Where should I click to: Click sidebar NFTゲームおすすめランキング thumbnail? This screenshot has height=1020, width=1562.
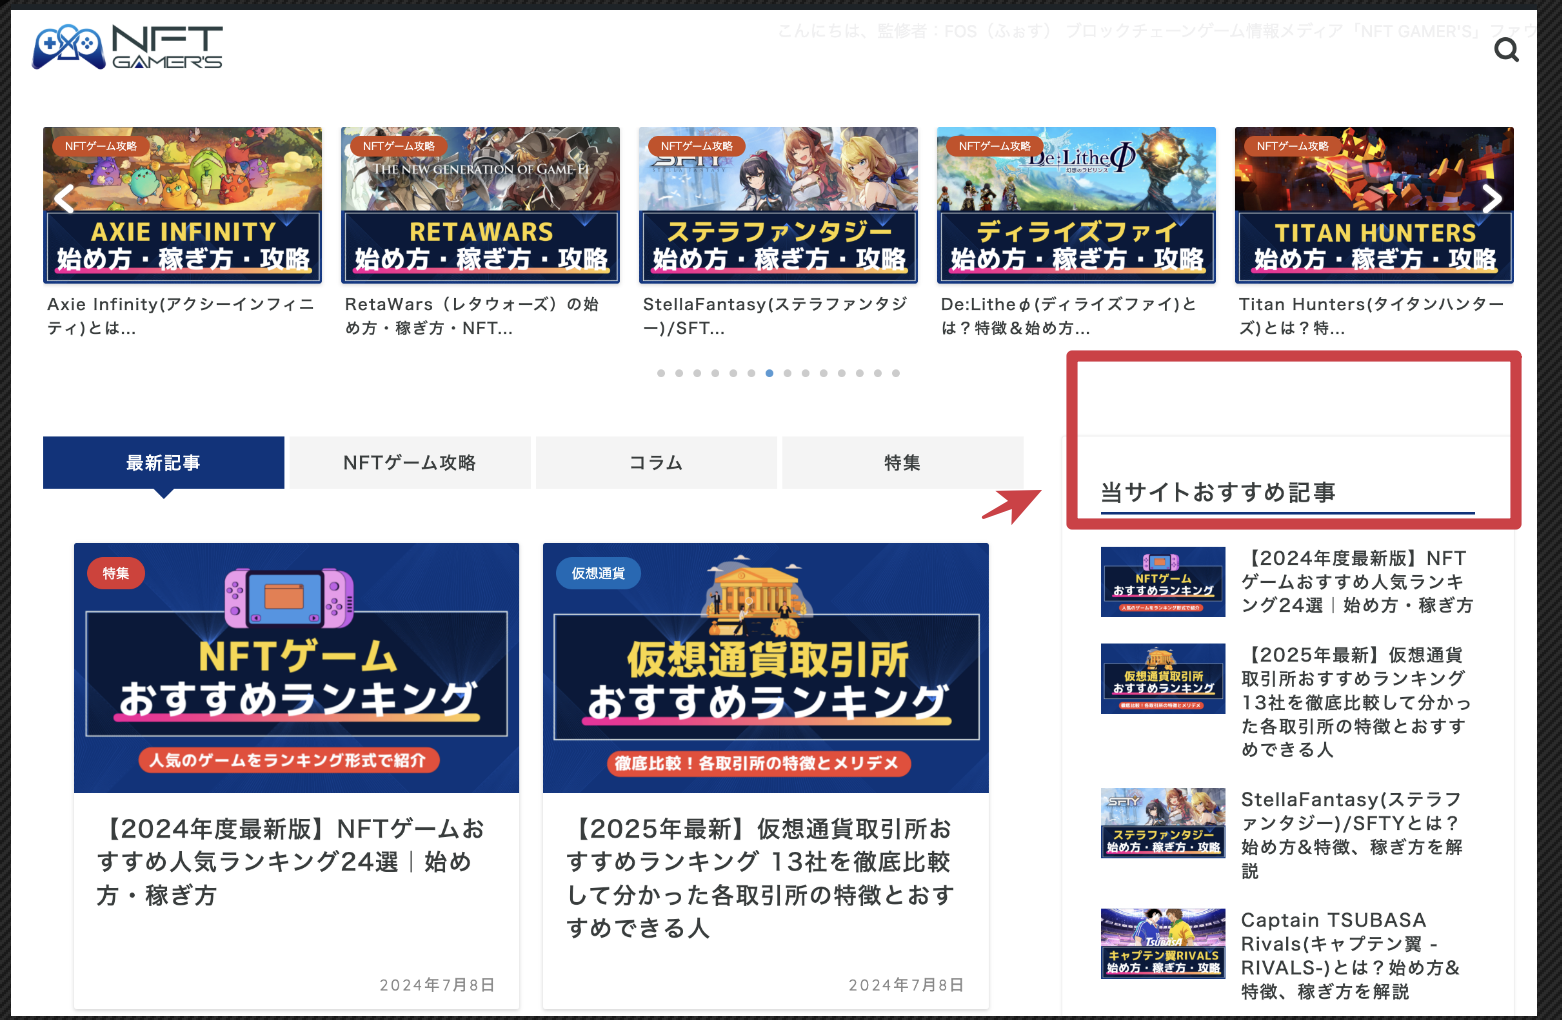tap(1163, 582)
